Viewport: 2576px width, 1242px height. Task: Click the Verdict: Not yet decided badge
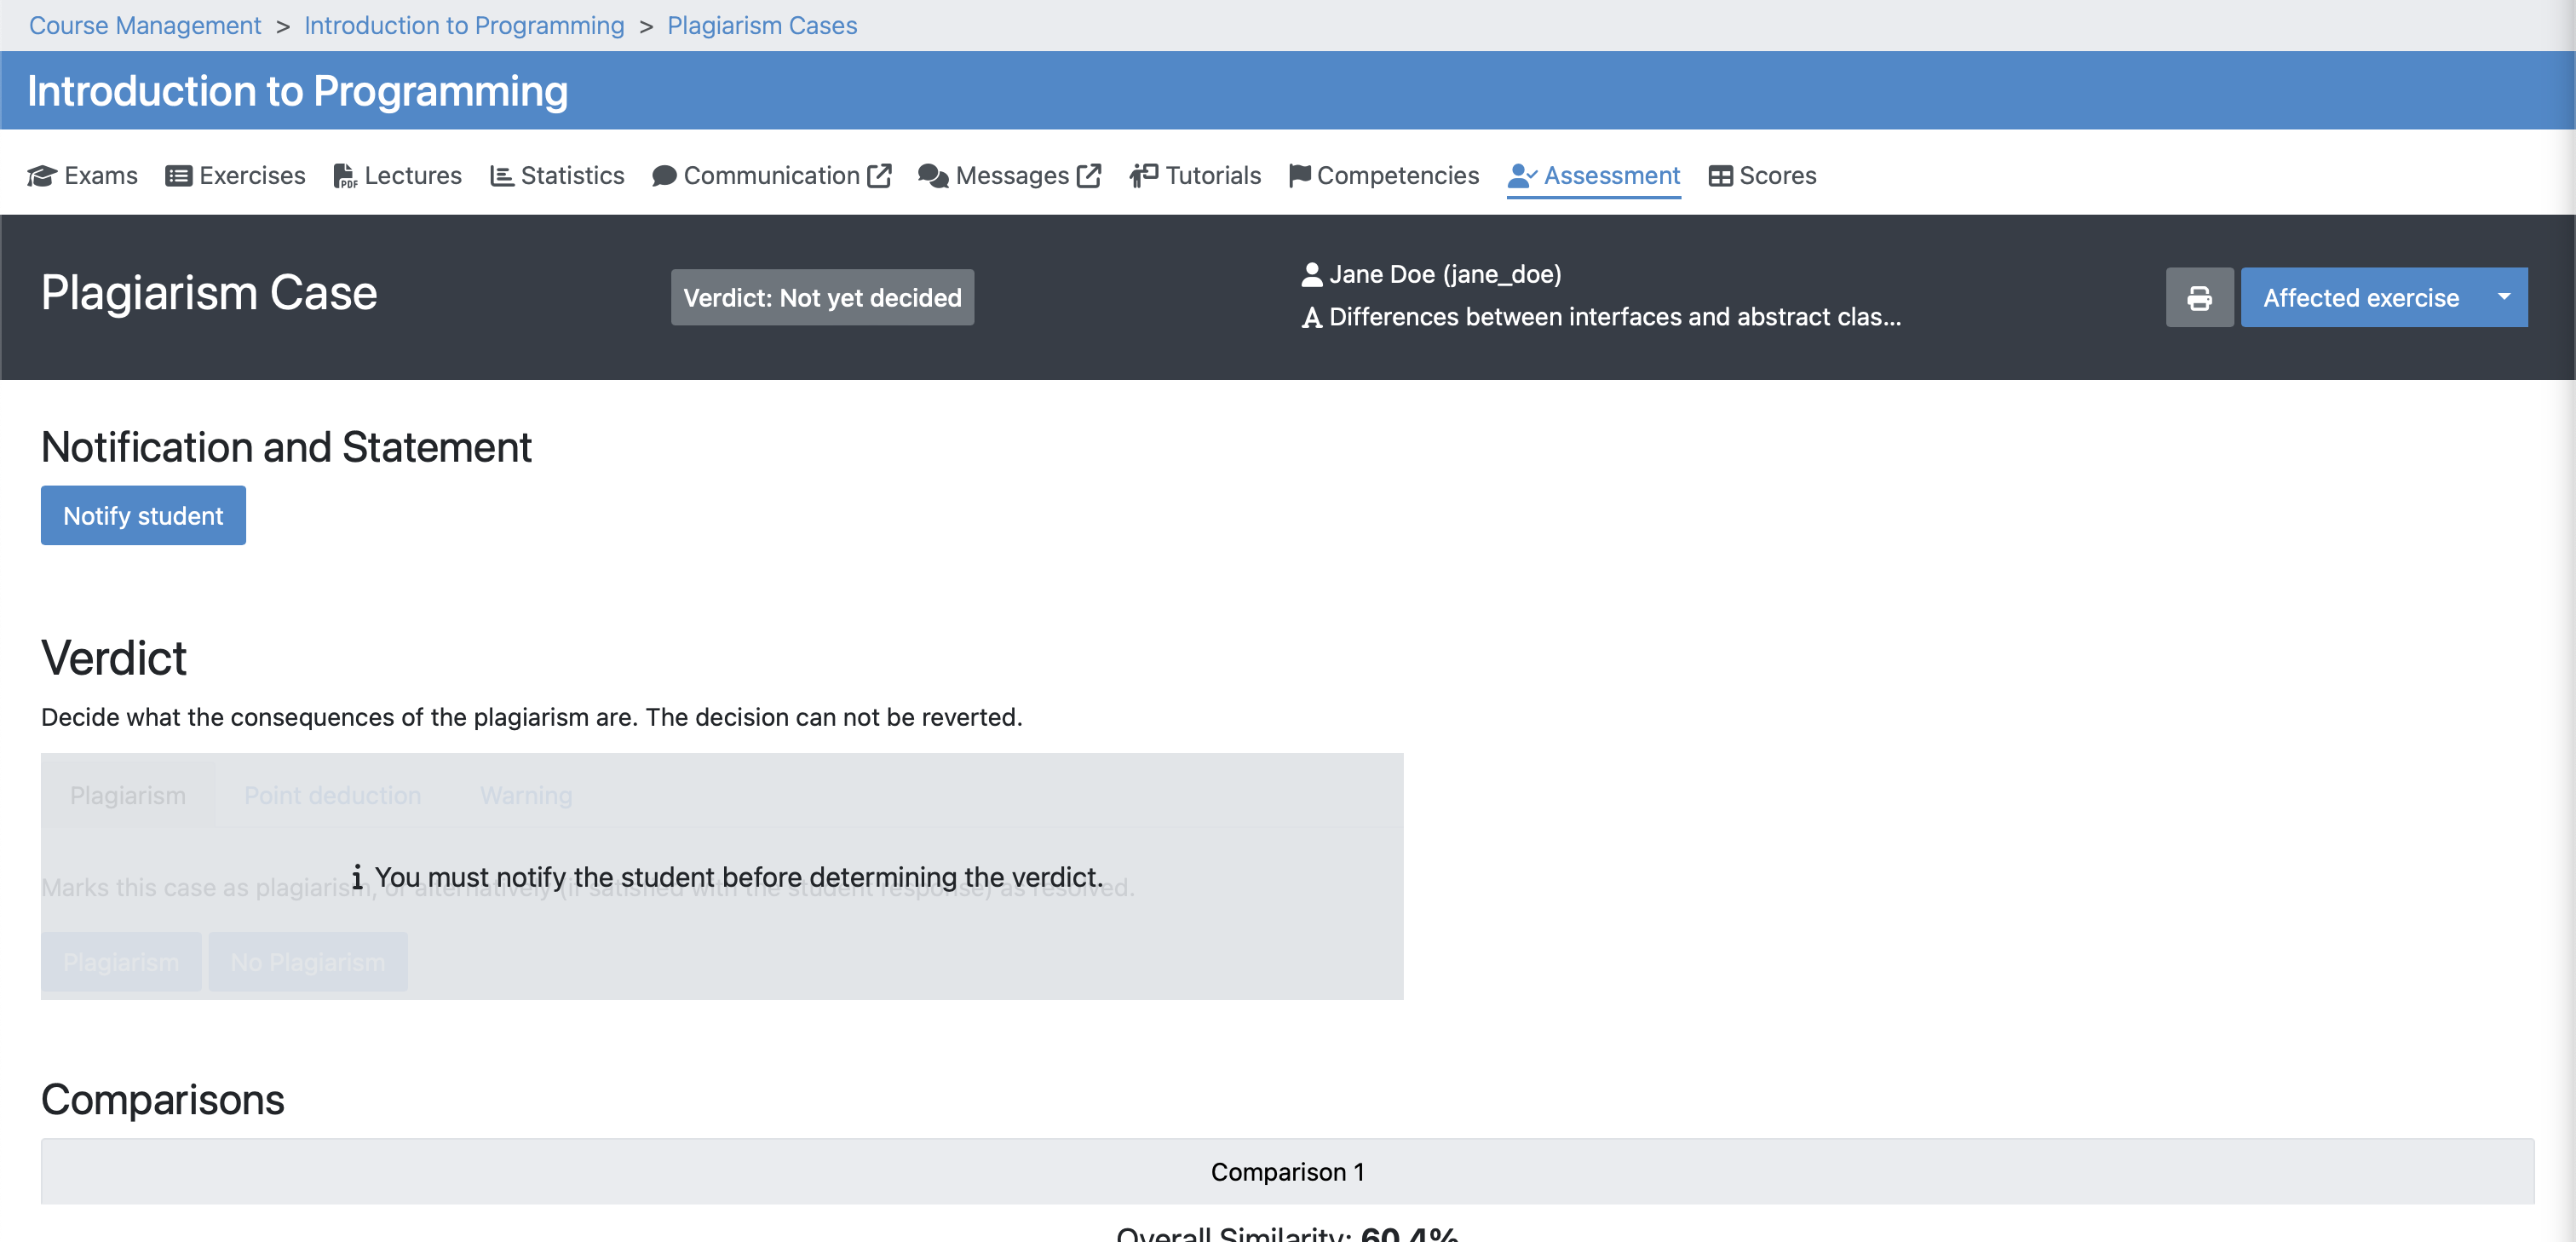pyautogui.click(x=822, y=298)
